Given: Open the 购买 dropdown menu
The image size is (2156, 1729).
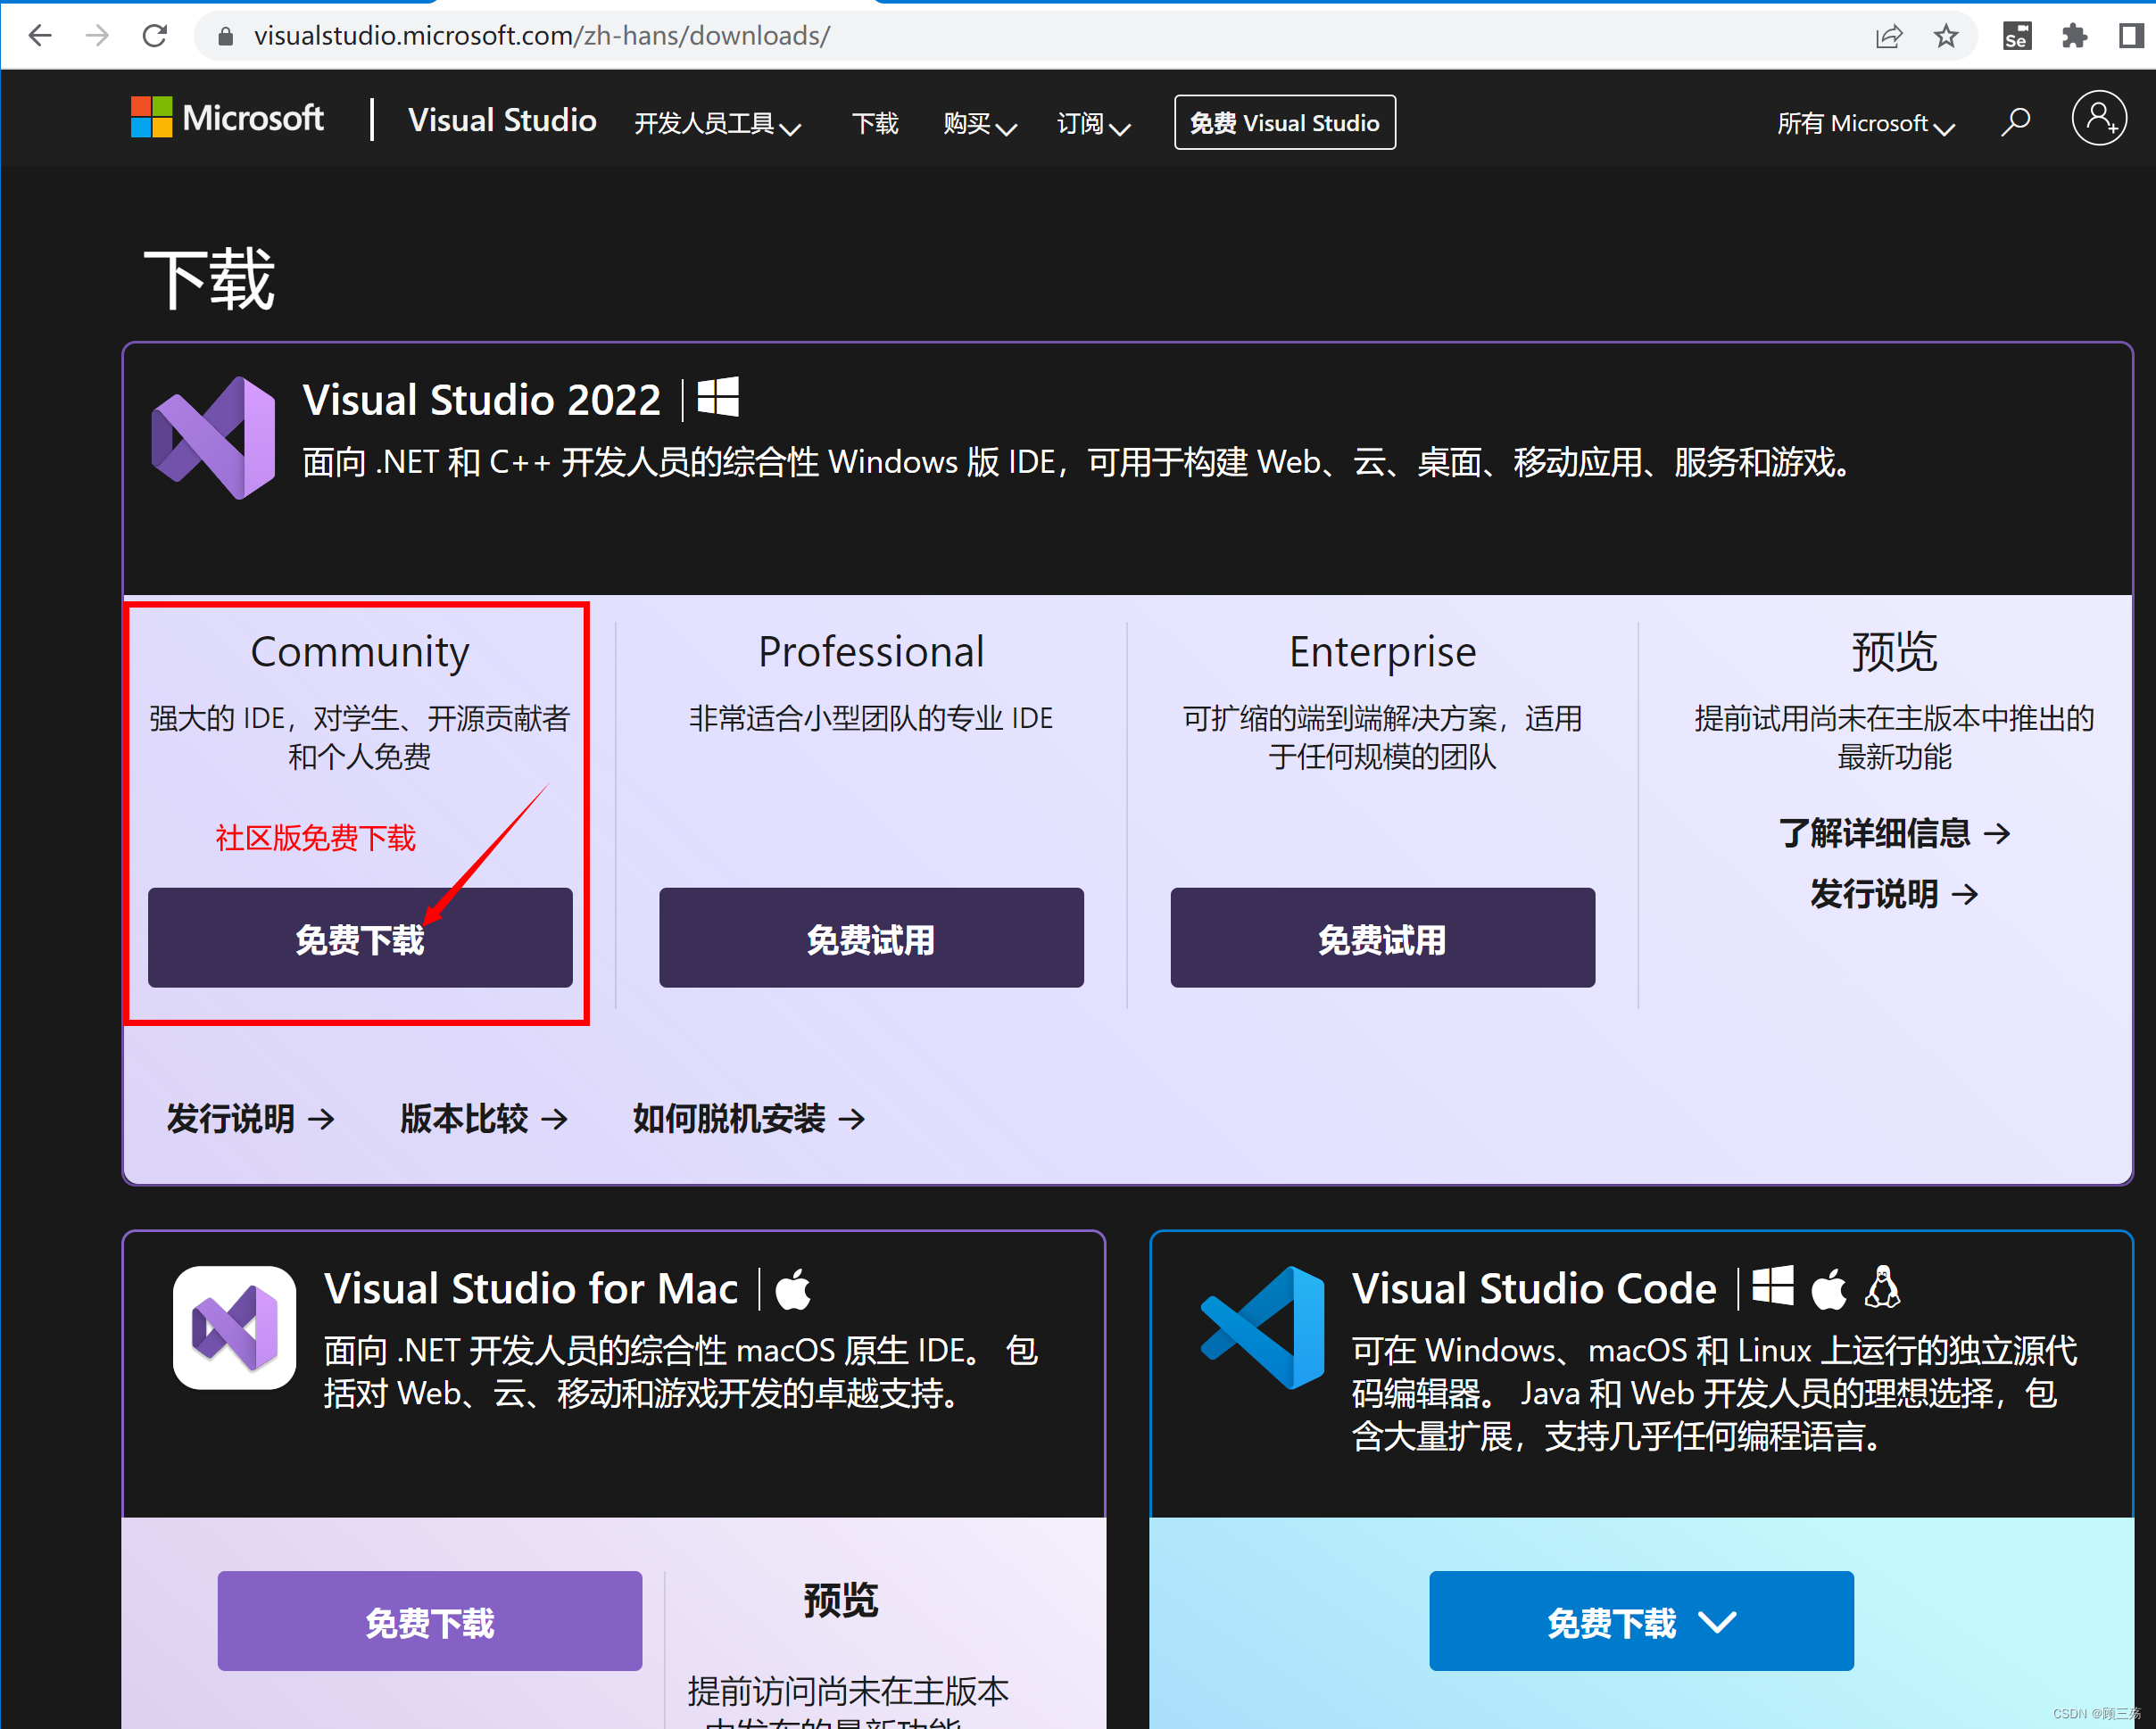Looking at the screenshot, I should [x=978, y=122].
